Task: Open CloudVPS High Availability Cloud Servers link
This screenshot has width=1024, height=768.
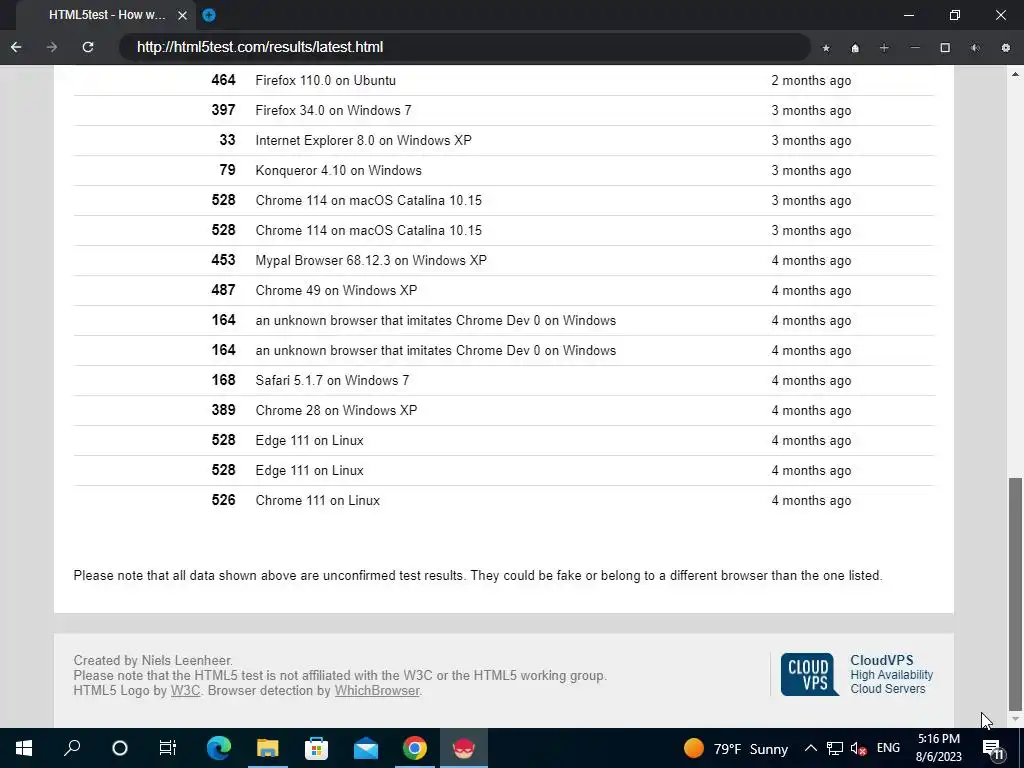Action: point(891,674)
